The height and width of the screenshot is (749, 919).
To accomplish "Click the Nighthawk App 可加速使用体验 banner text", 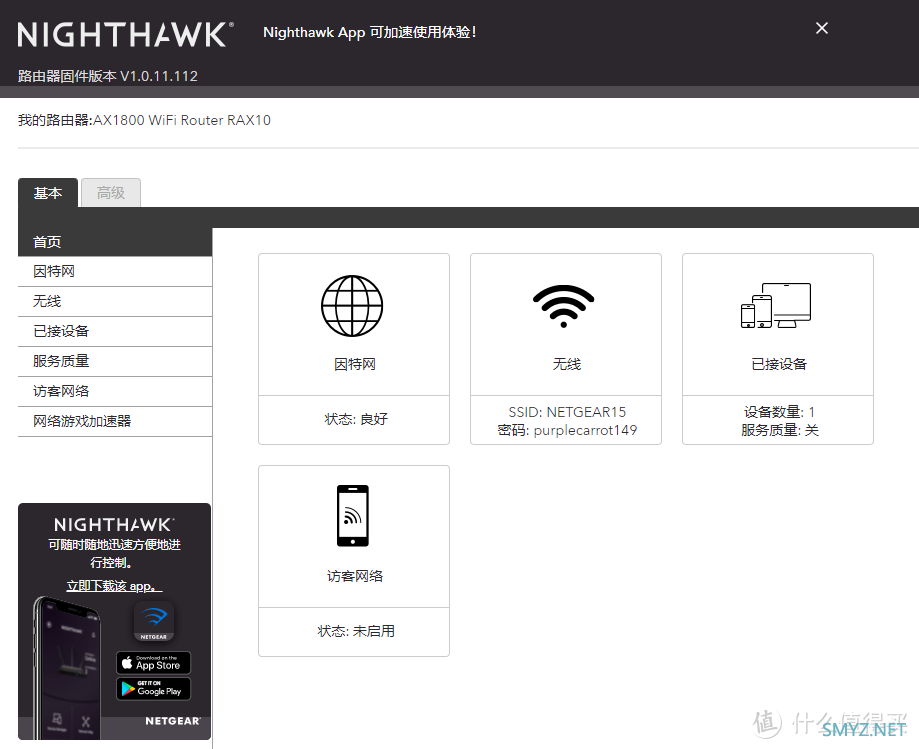I will pyautogui.click(x=370, y=32).
